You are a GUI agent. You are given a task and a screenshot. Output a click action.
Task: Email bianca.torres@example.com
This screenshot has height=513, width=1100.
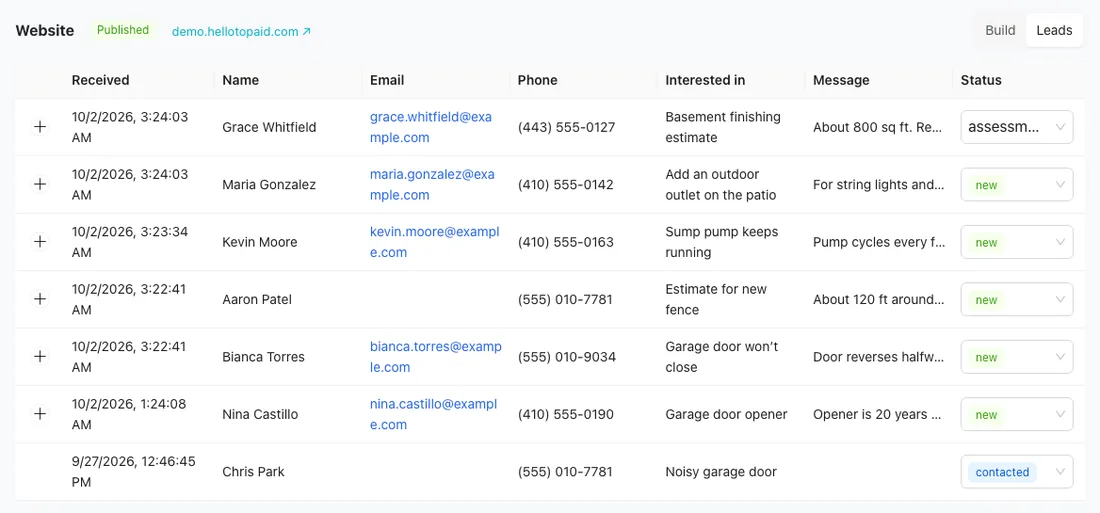(436, 357)
